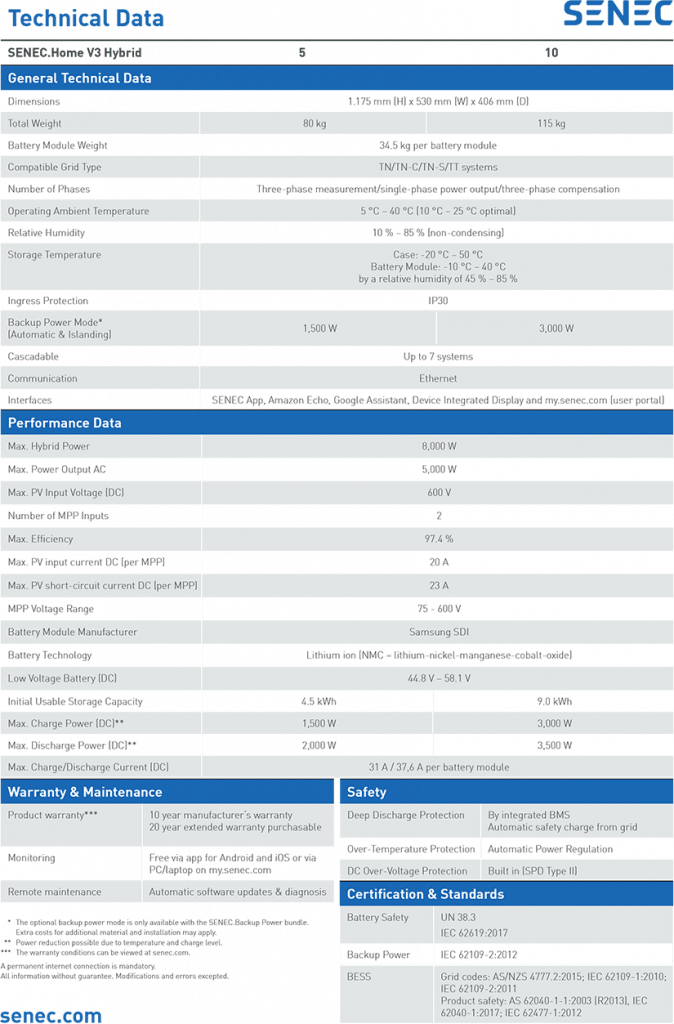Click the 'Deep Discharge Protection' label
This screenshot has height=1024, width=674.
pos(406,815)
